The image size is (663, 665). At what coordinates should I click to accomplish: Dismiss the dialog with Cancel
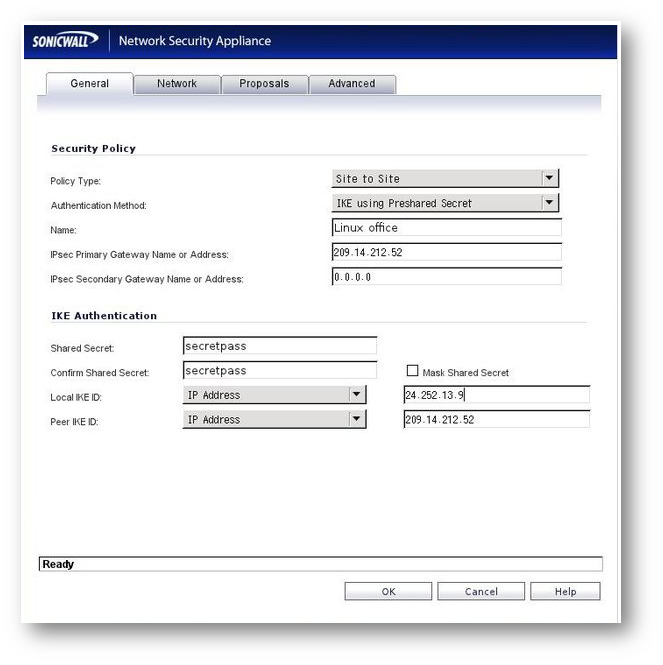pos(481,591)
